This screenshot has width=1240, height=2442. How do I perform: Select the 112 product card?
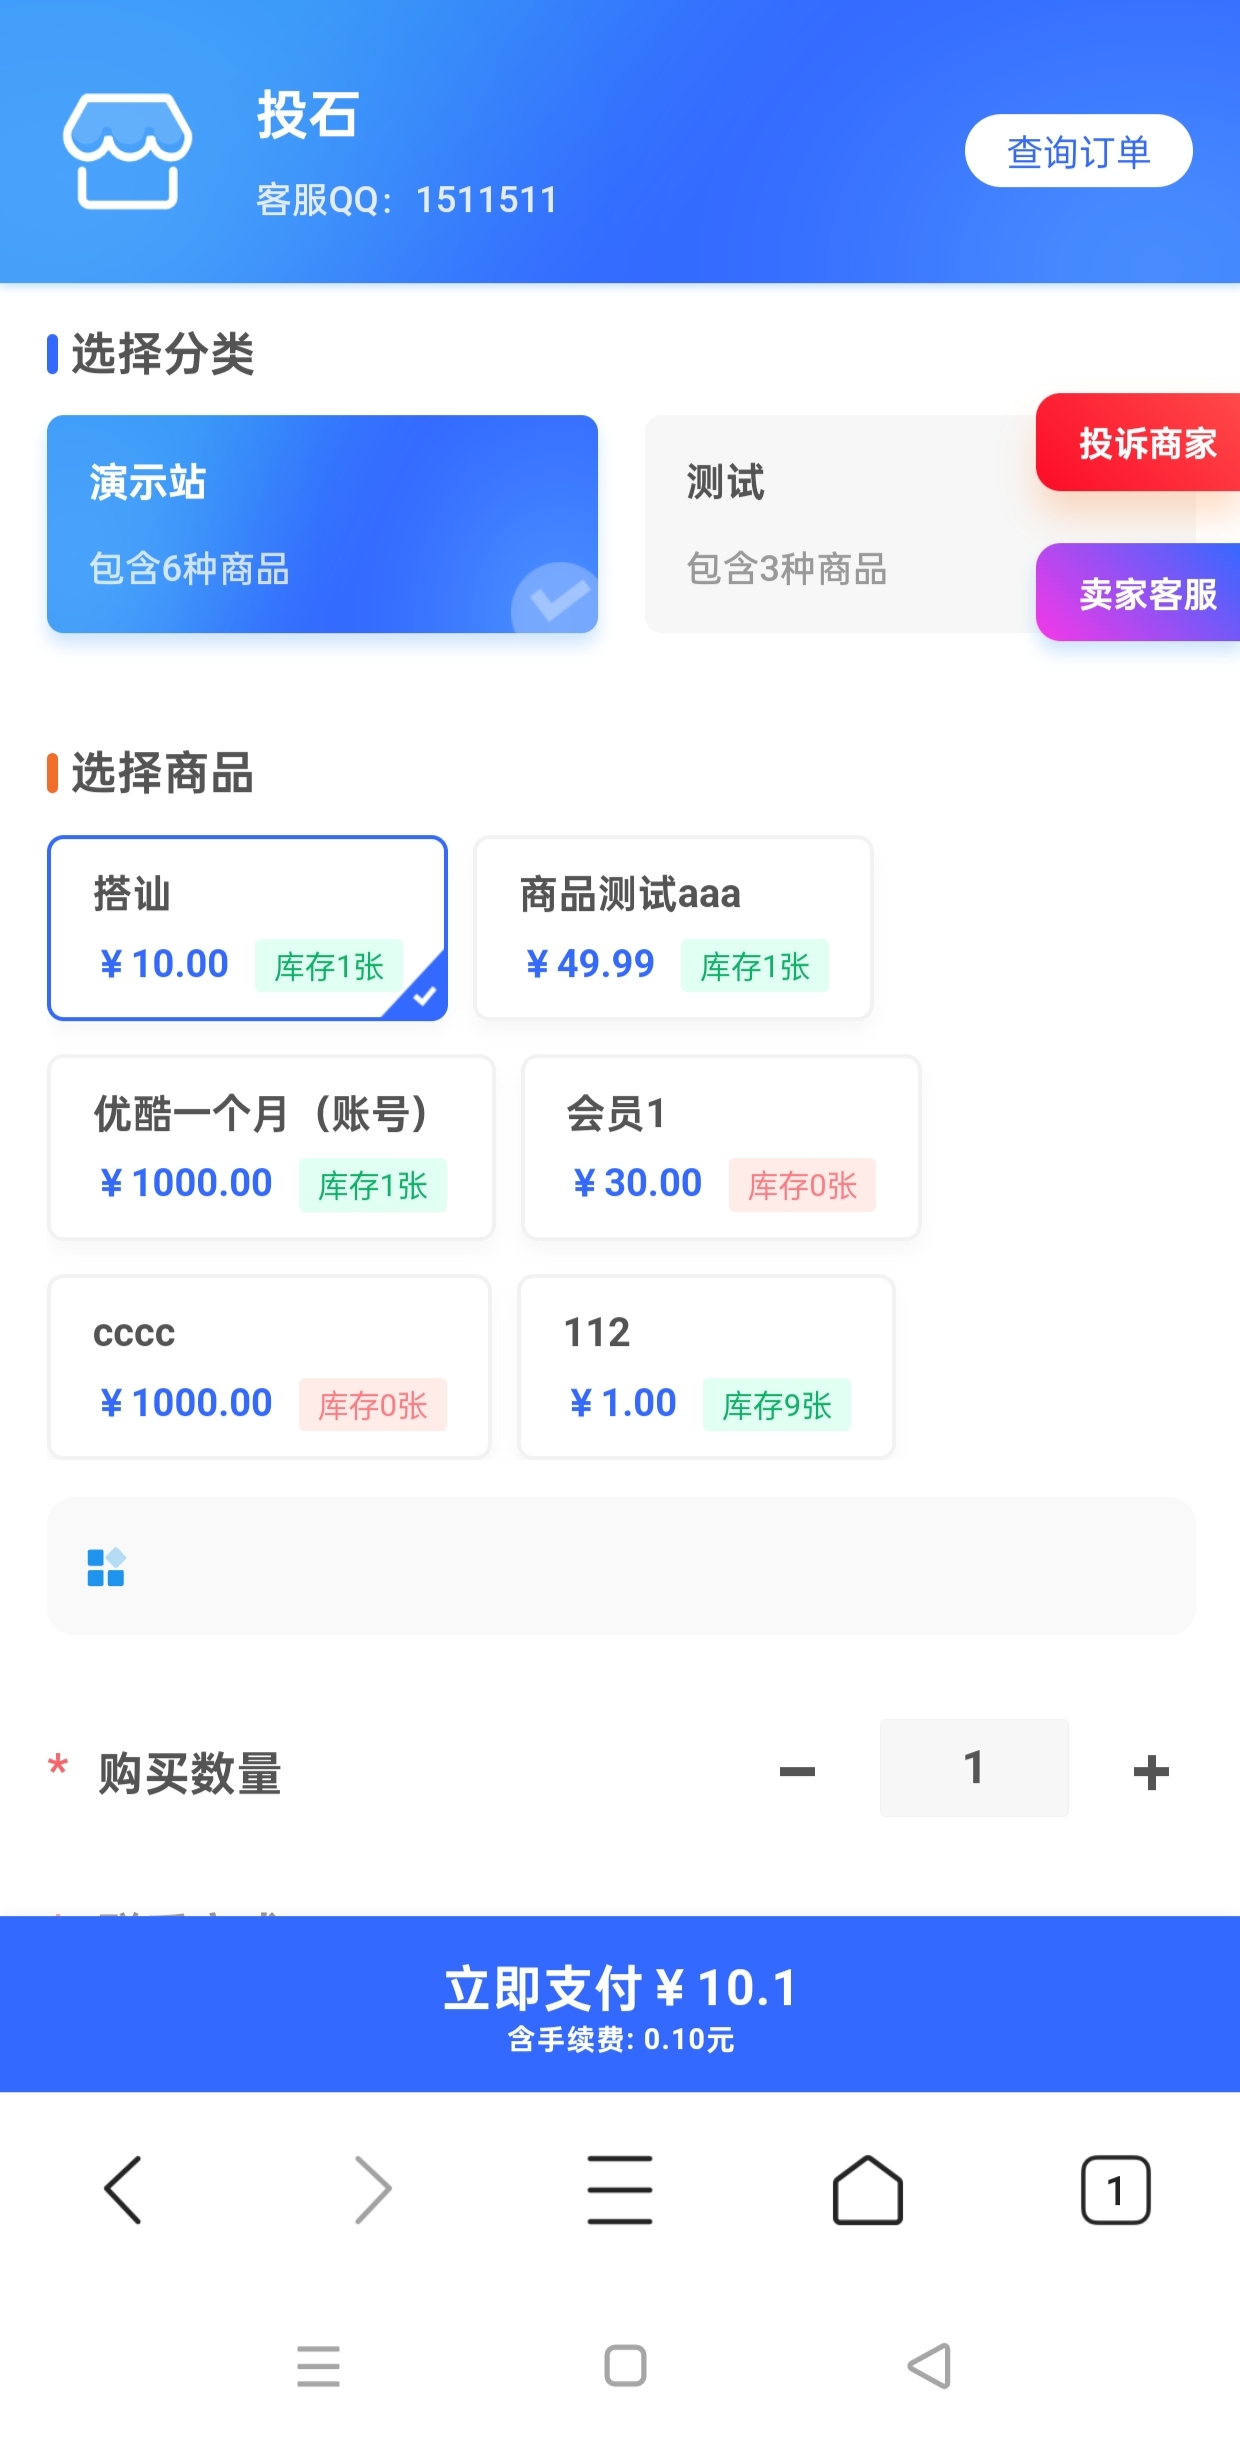coord(705,1367)
